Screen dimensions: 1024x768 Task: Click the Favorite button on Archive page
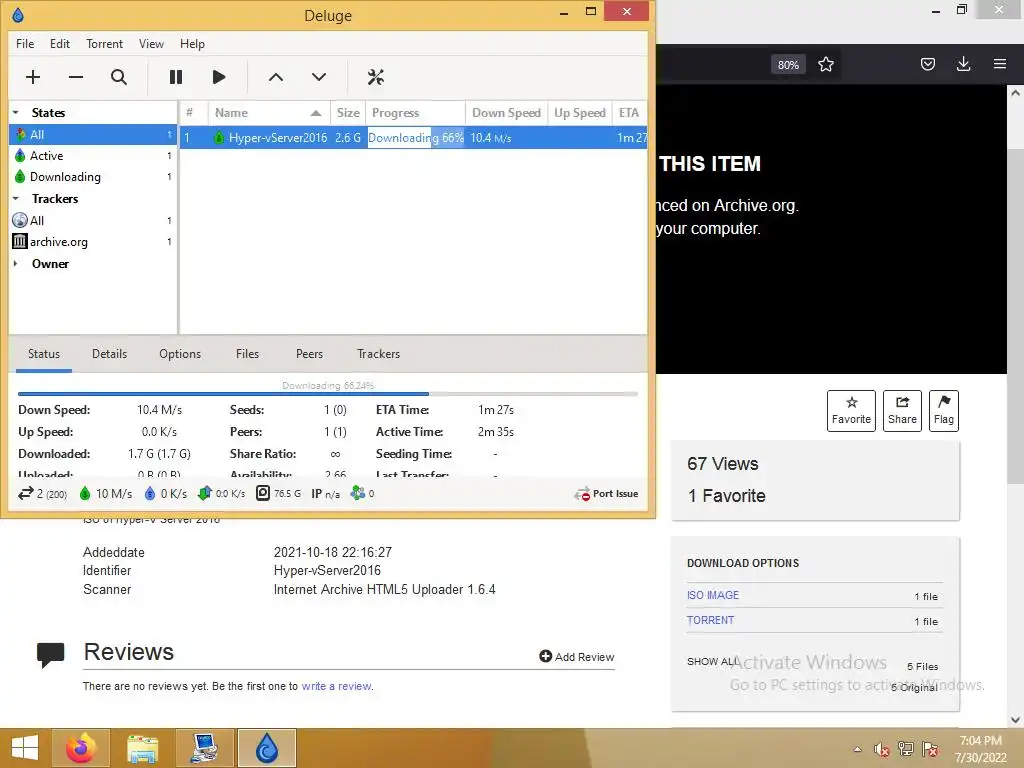pos(851,411)
